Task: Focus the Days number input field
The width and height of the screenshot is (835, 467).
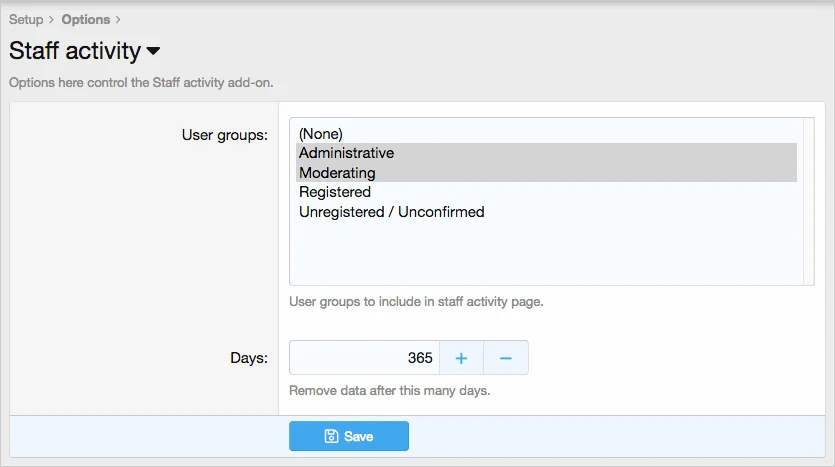Action: pyautogui.click(x=364, y=358)
